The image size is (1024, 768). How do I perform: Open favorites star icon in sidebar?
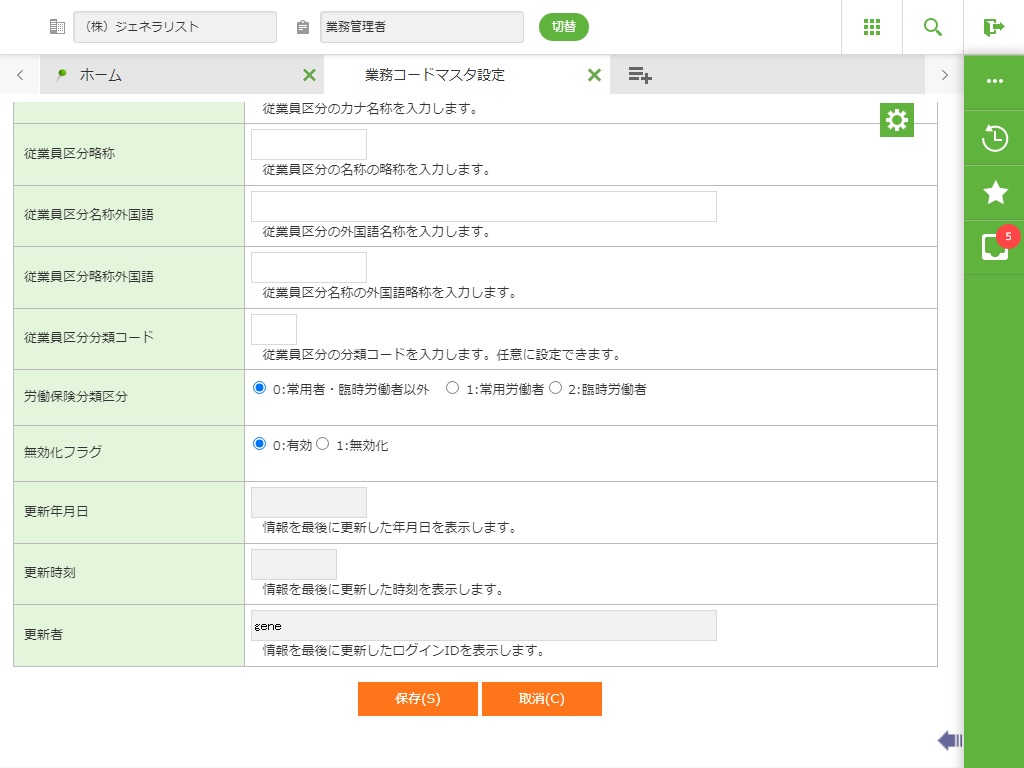tap(994, 193)
